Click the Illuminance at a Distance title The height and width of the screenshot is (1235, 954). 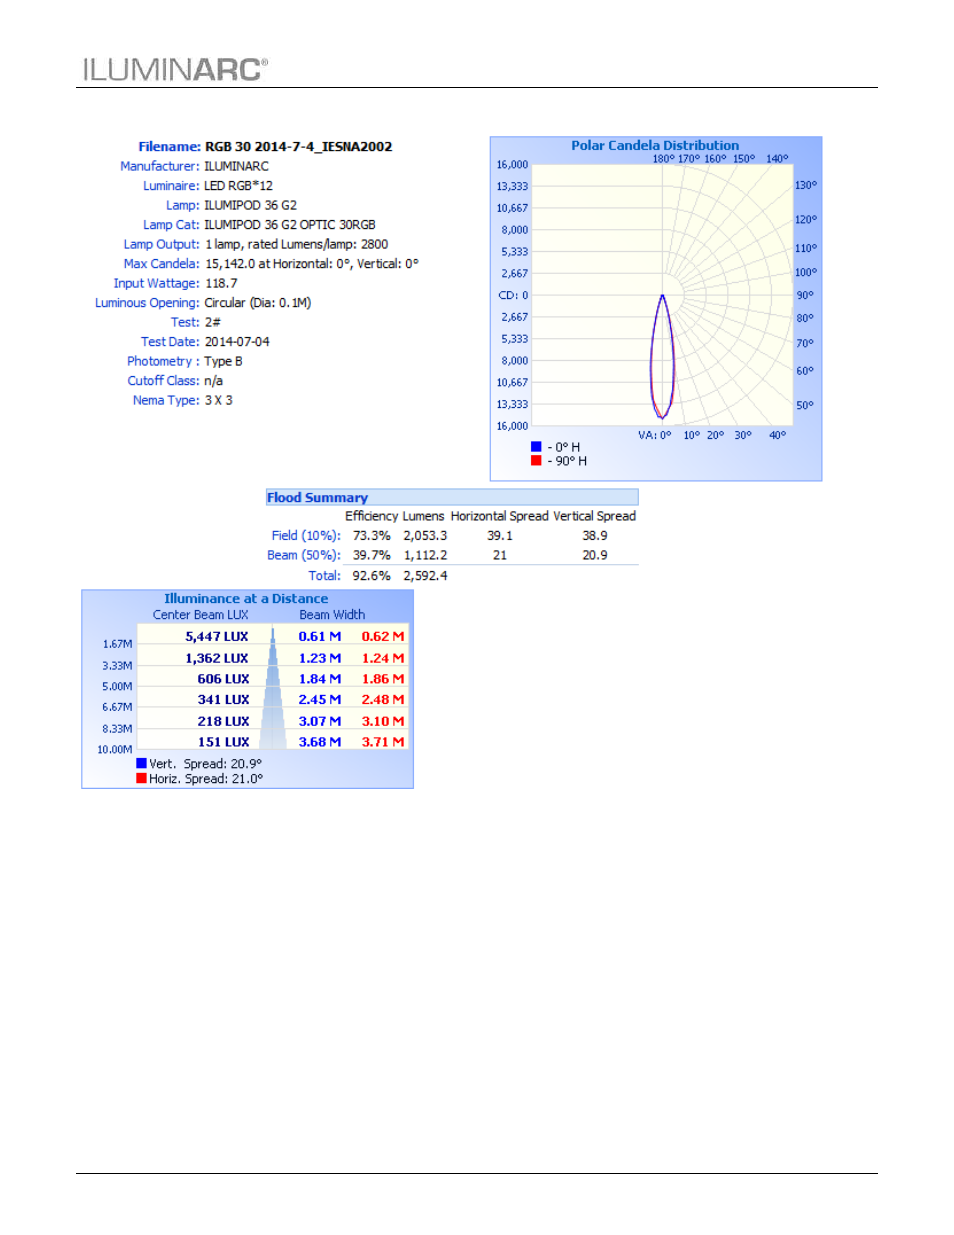[246, 599]
